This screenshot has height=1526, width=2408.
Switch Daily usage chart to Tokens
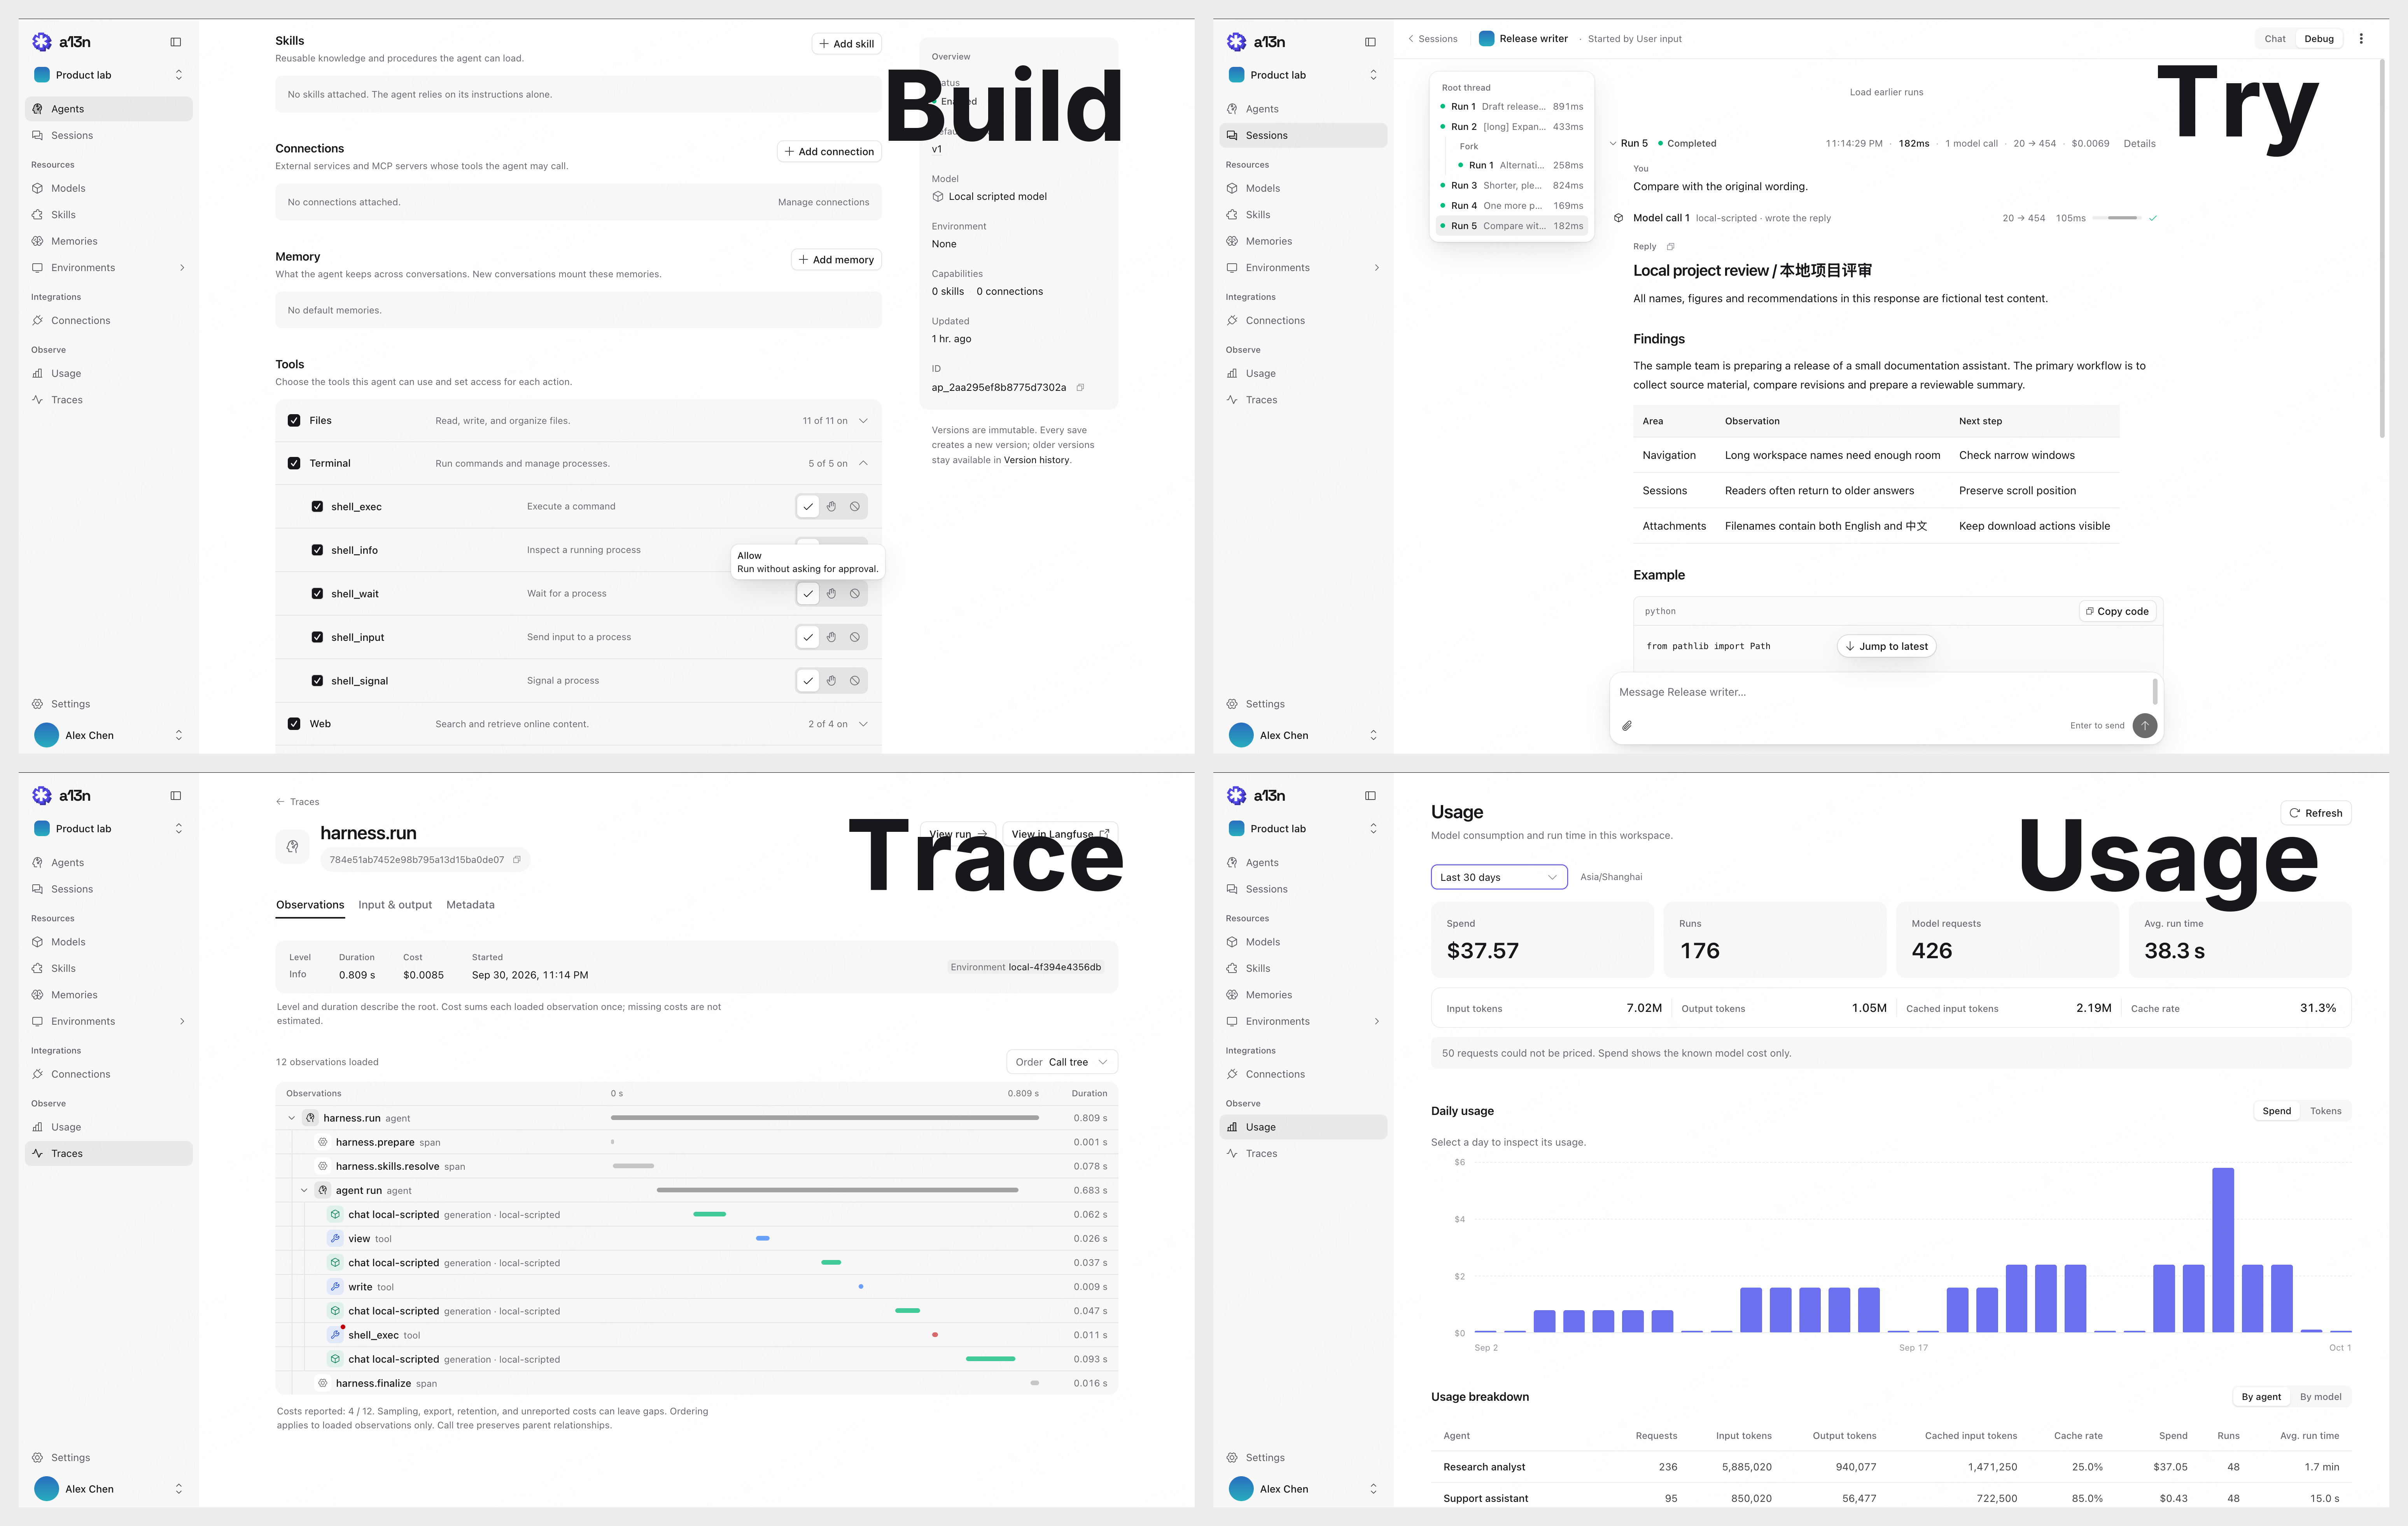pyautogui.click(x=2325, y=1111)
